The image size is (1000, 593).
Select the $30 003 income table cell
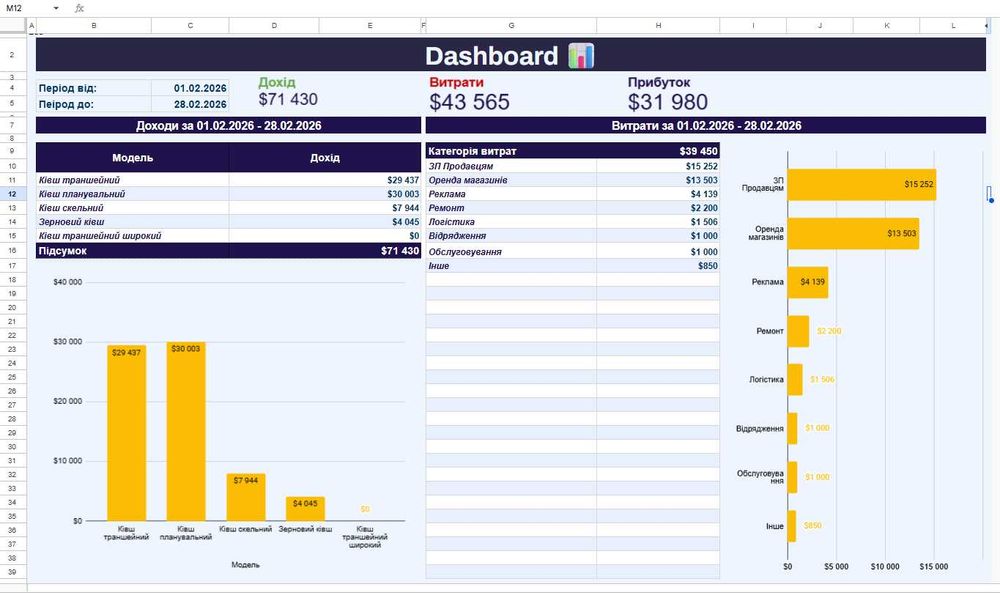coord(325,194)
